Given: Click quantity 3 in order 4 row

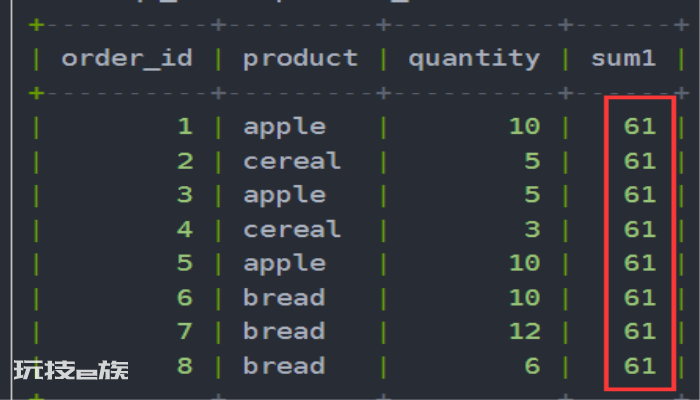Looking at the screenshot, I should coord(532,229).
